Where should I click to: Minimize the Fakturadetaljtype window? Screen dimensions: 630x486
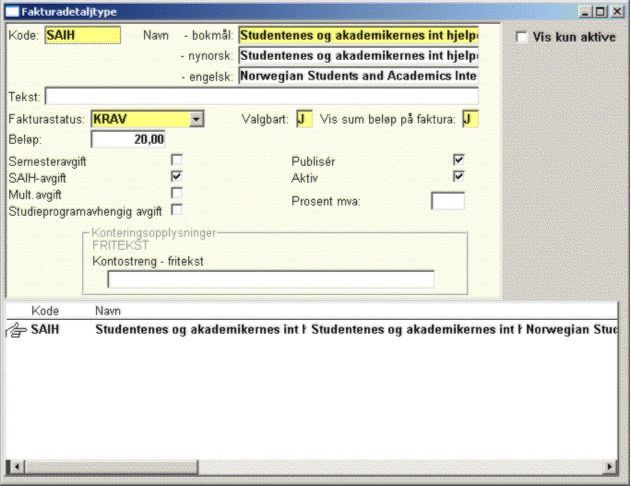585,12
